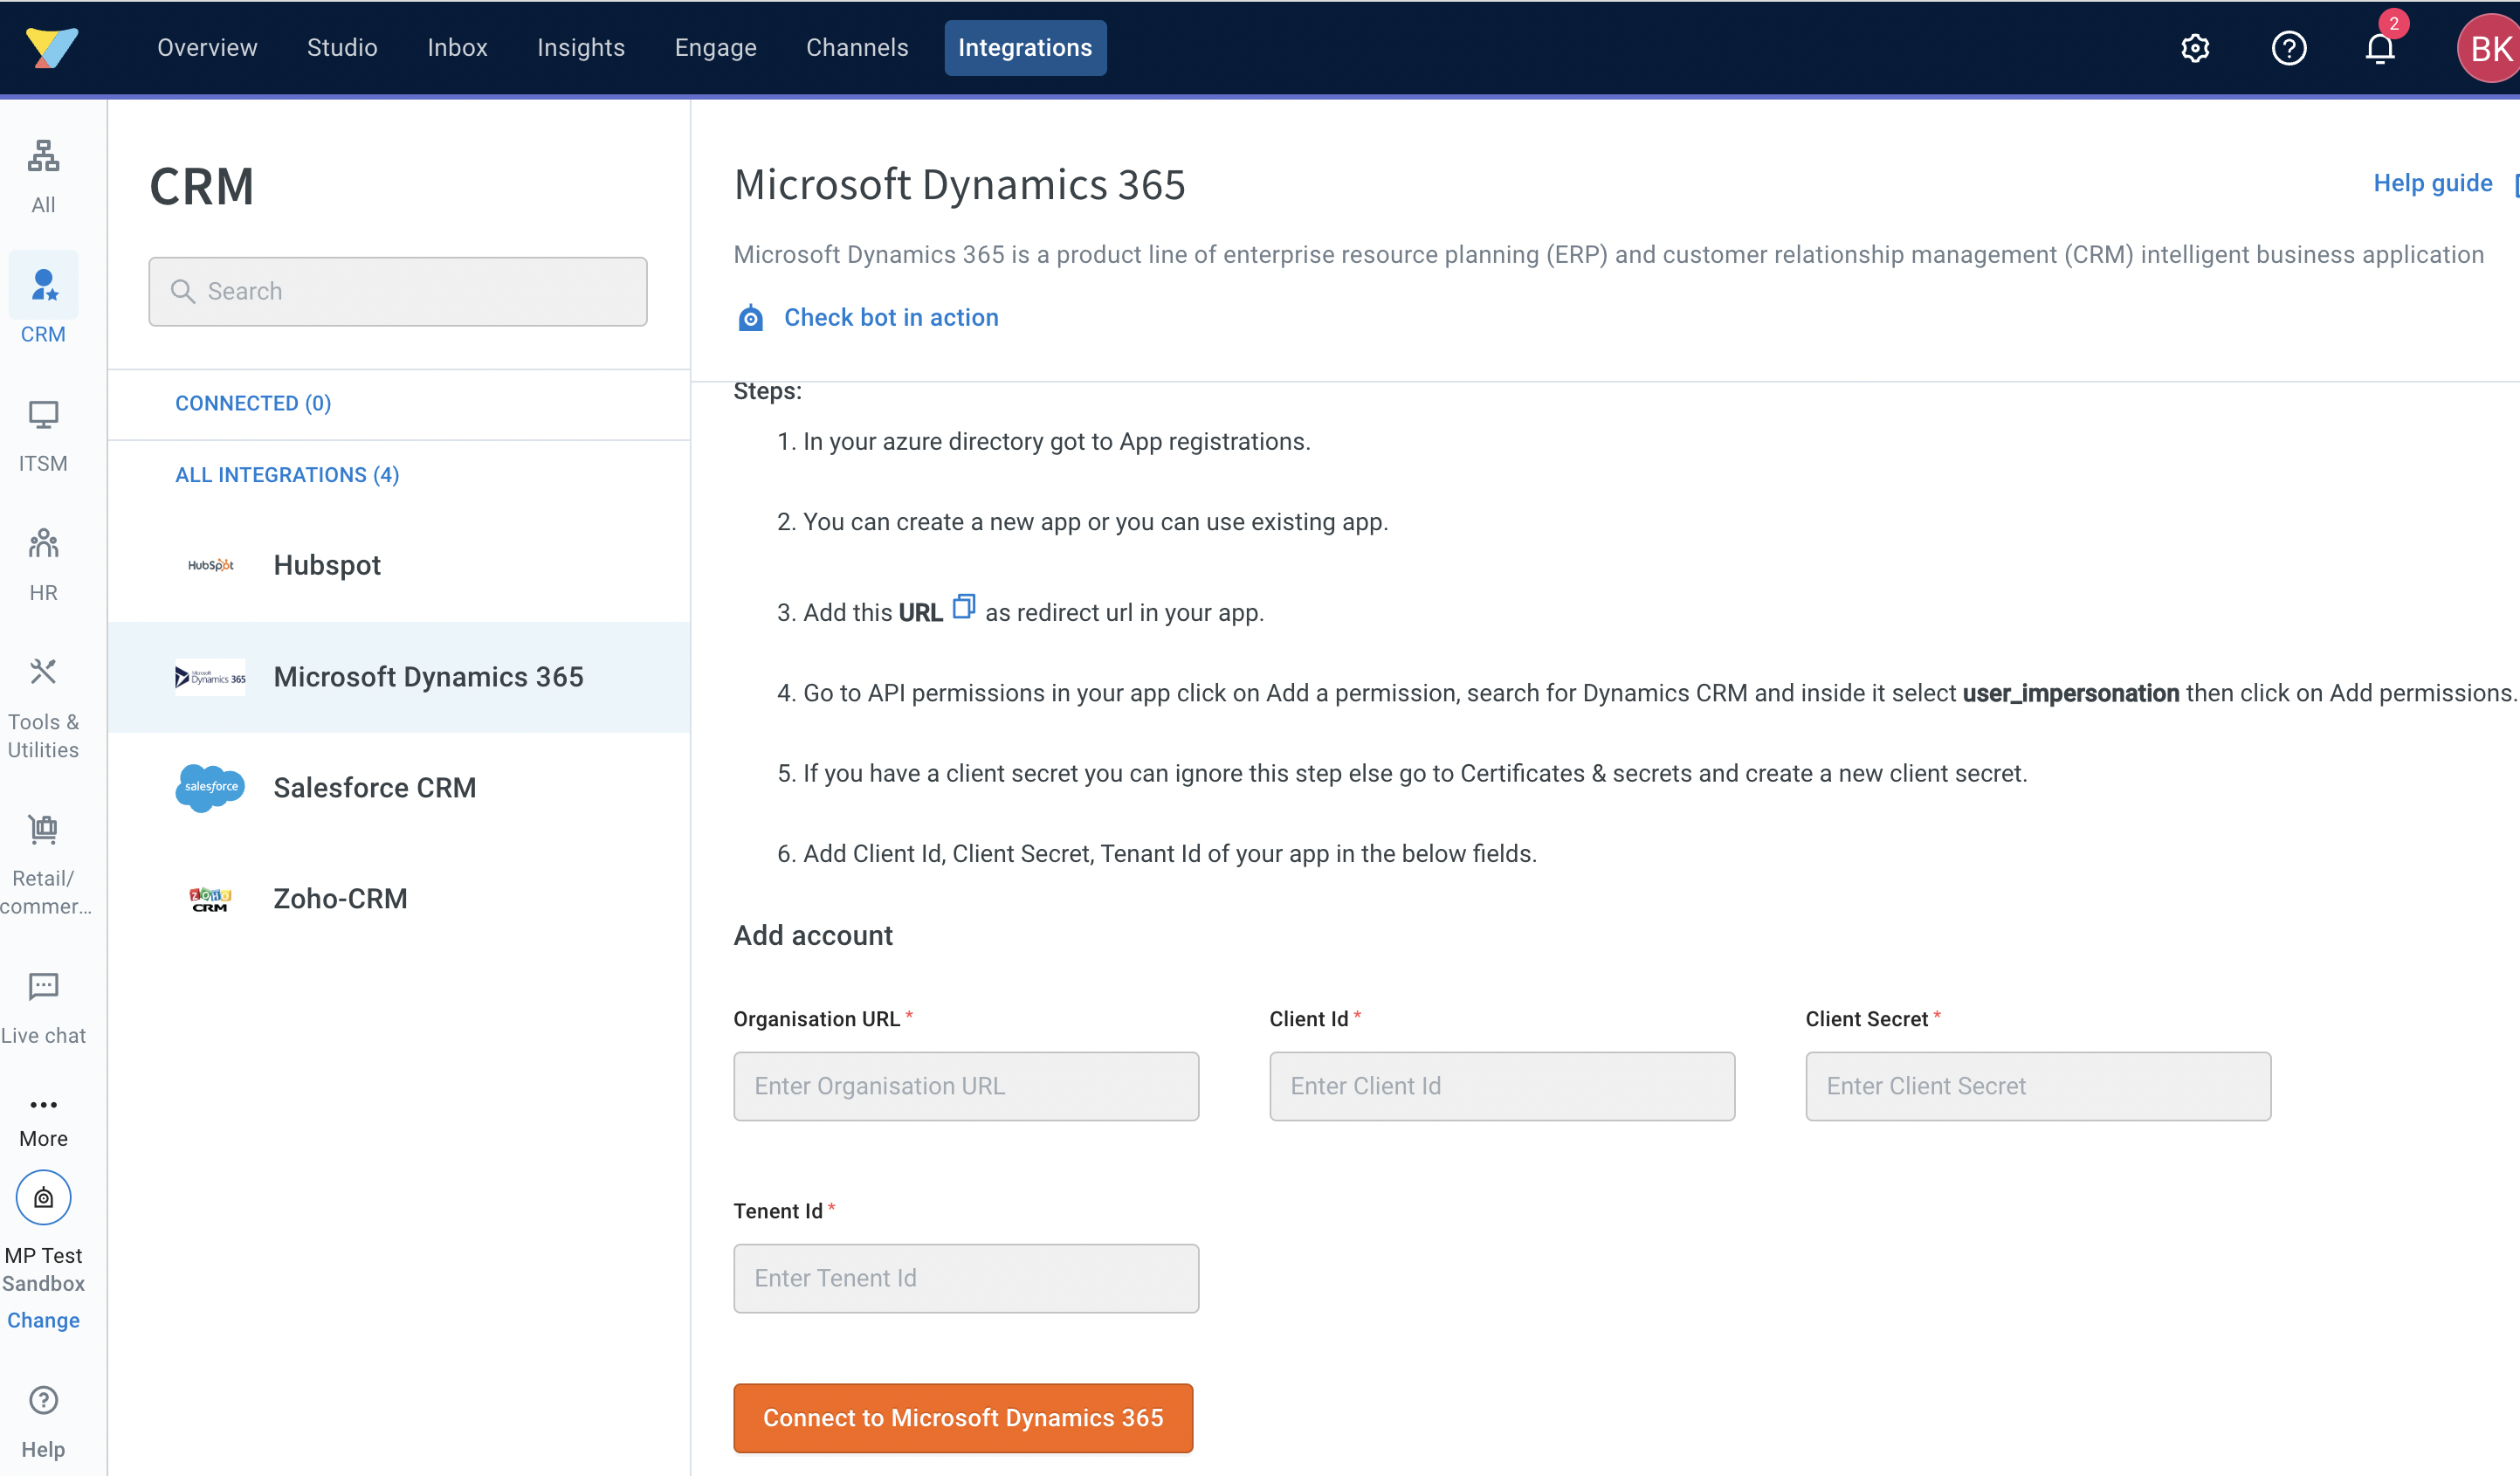
Task: Switch to the Channels tab
Action: [857, 48]
